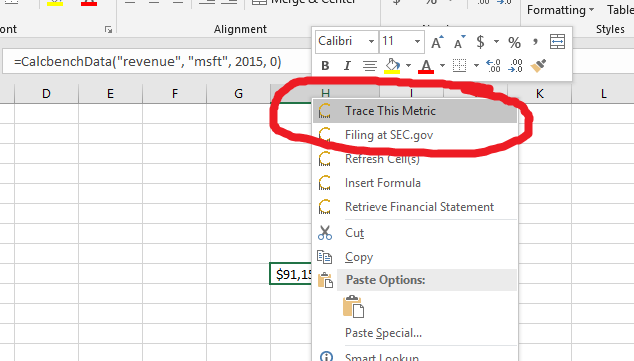Screen dimensions: 634x361
Task: Open Paste Special dialog
Action: pos(415,333)
